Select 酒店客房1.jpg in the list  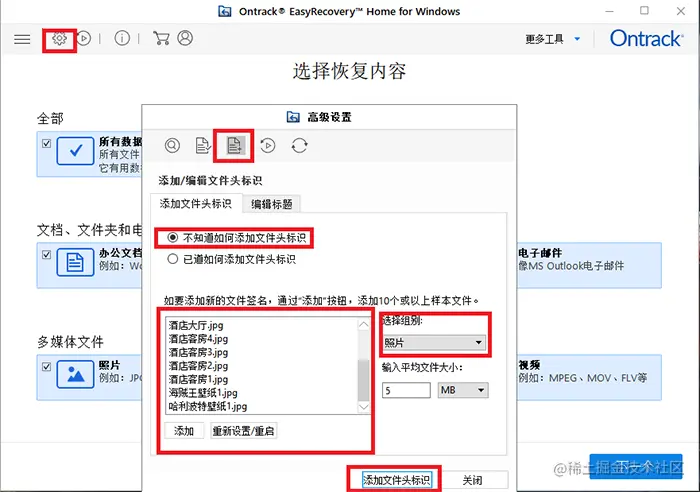[199, 379]
